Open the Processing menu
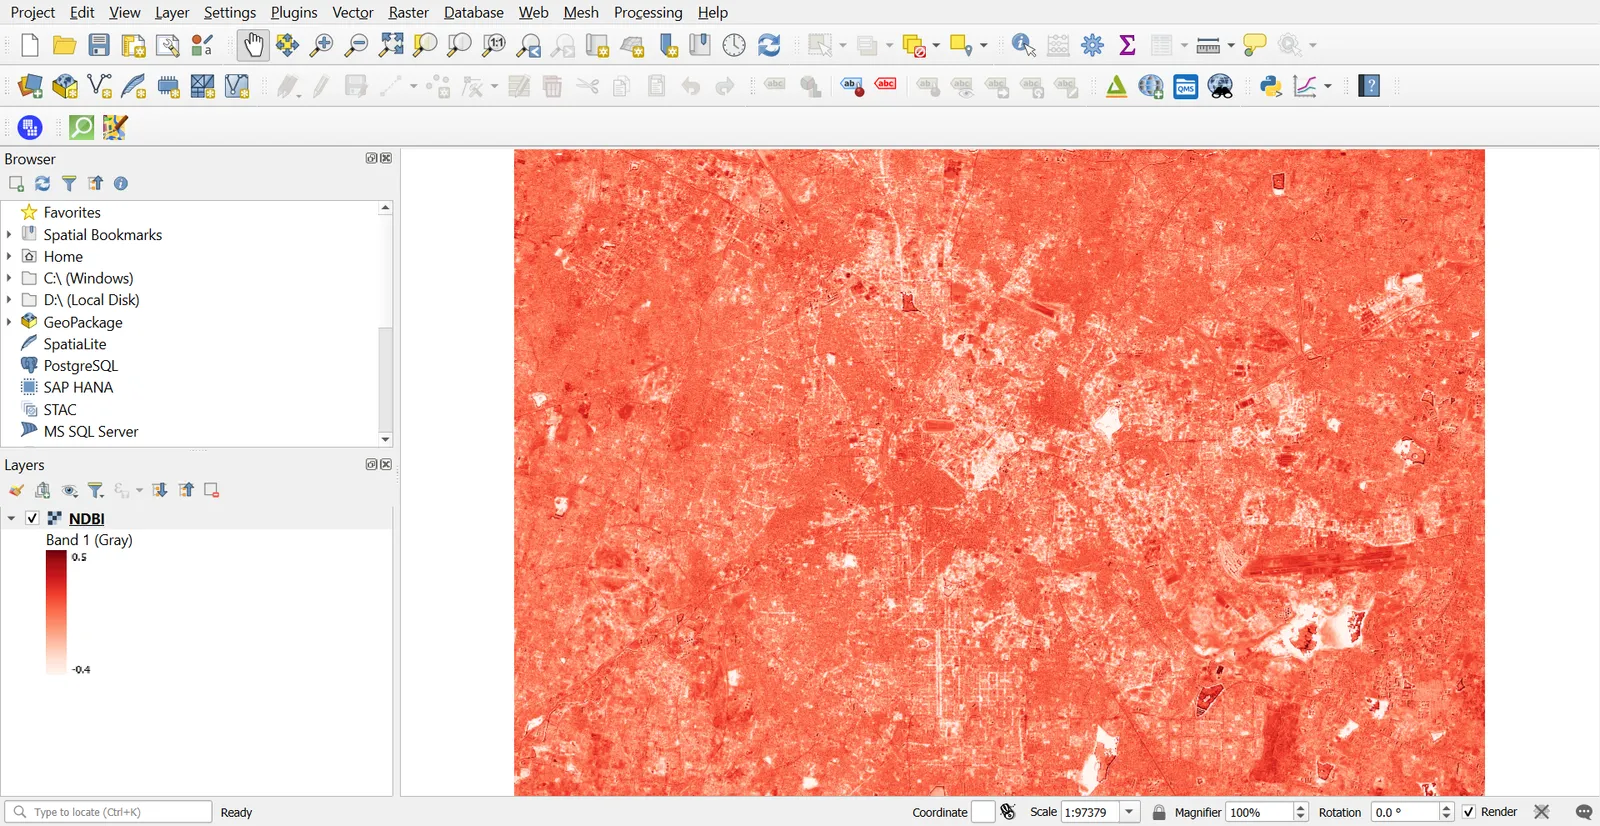1600x826 pixels. click(x=648, y=12)
